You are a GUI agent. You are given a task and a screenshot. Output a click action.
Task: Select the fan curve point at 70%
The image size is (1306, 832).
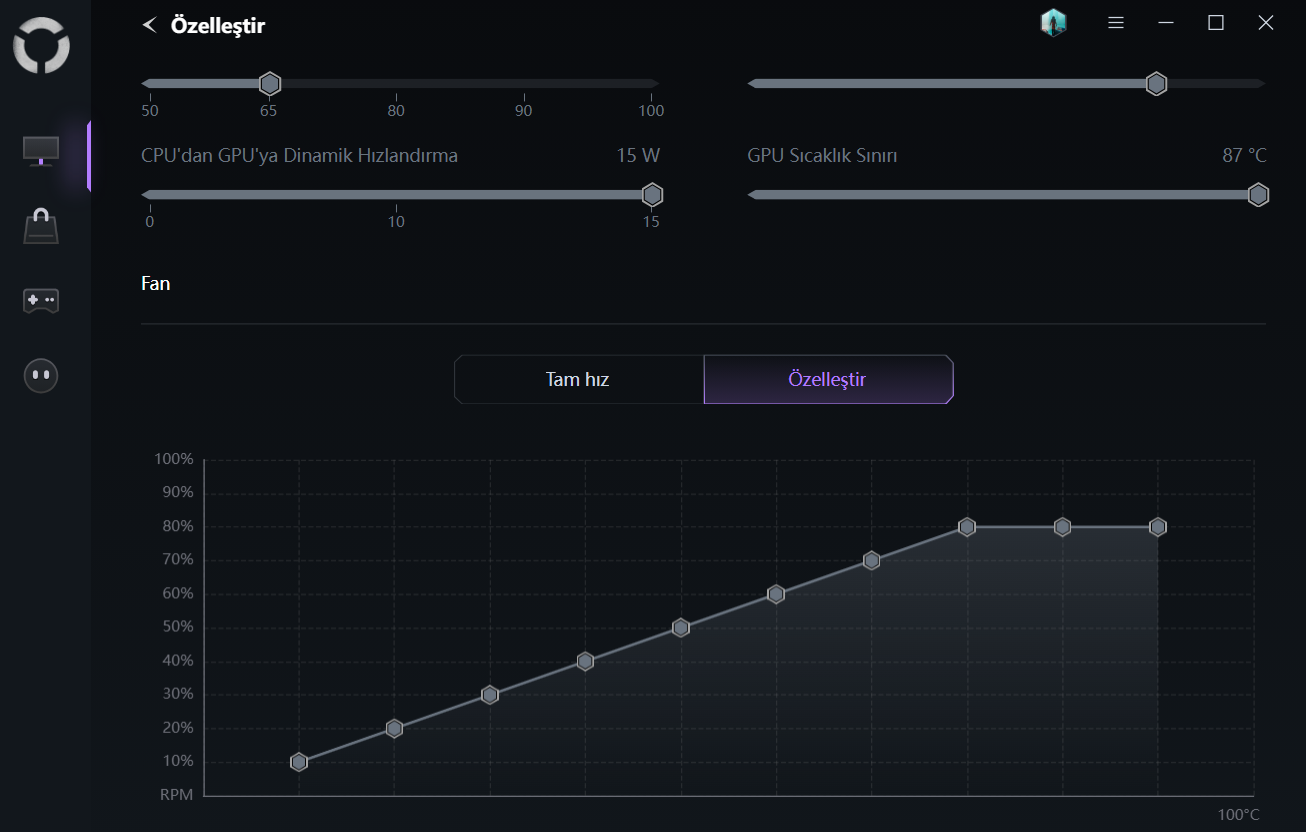[871, 561]
